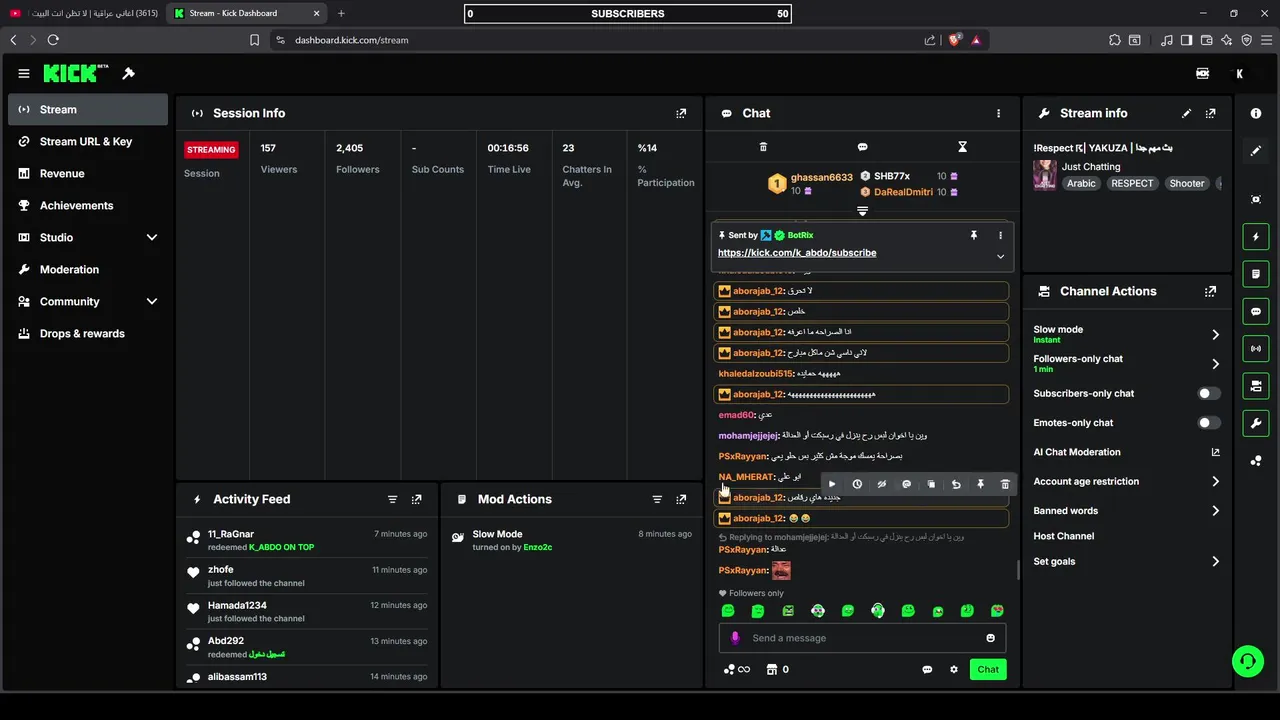Image resolution: width=1280 pixels, height=720 pixels.
Task: Click the clear chat trash icon
Action: pyautogui.click(x=763, y=147)
